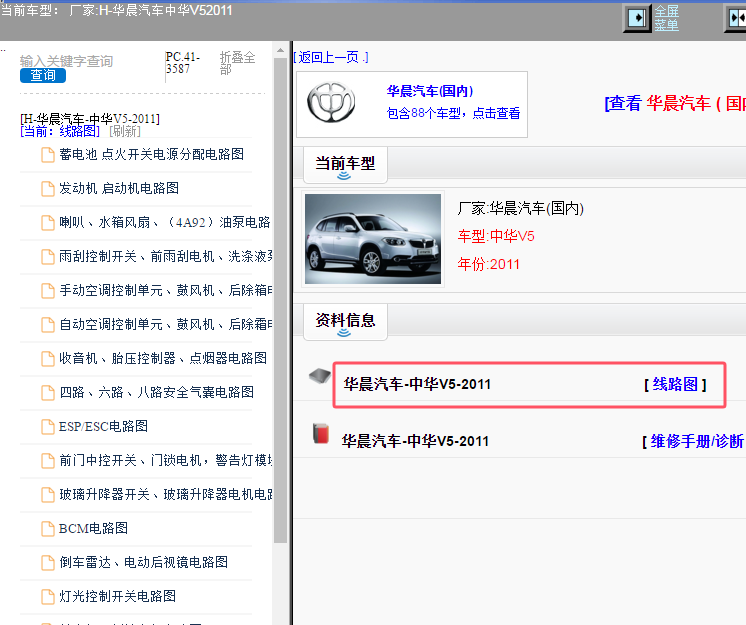Screen dimensions: 746x625
Task: Click the Brilliance brand logo
Action: click(x=331, y=103)
